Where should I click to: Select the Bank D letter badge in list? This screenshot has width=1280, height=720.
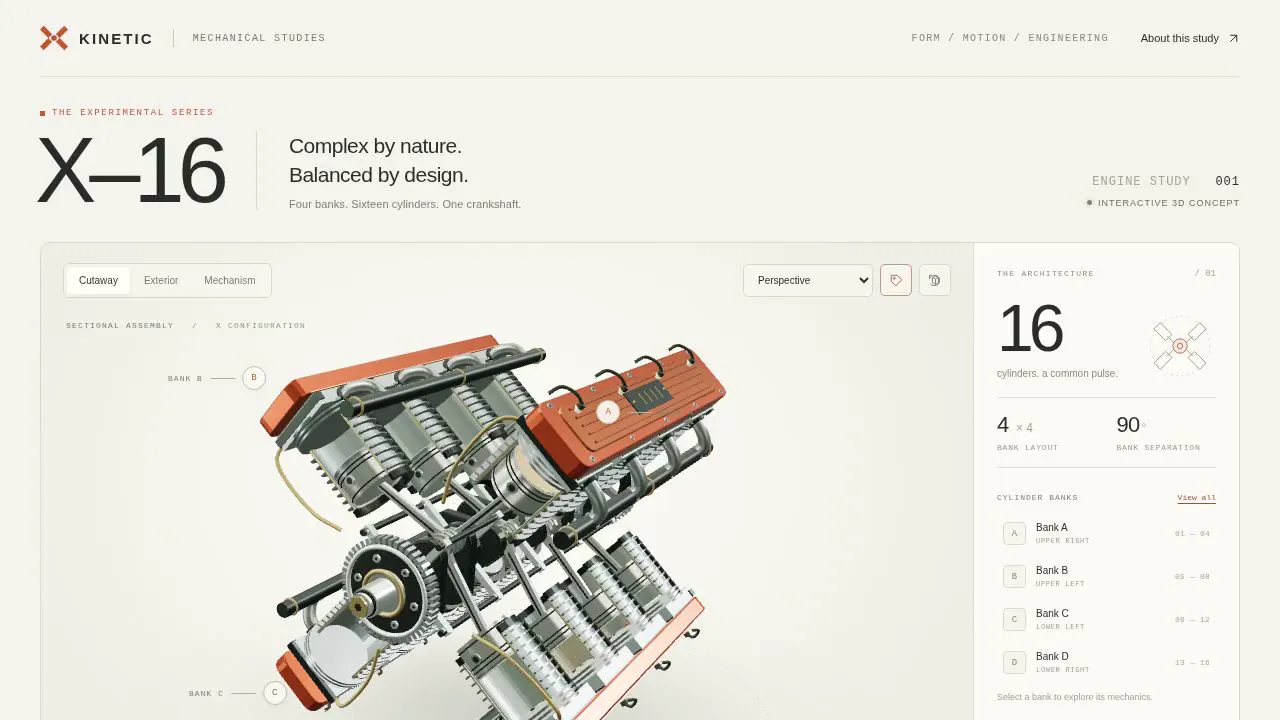(x=1014, y=662)
